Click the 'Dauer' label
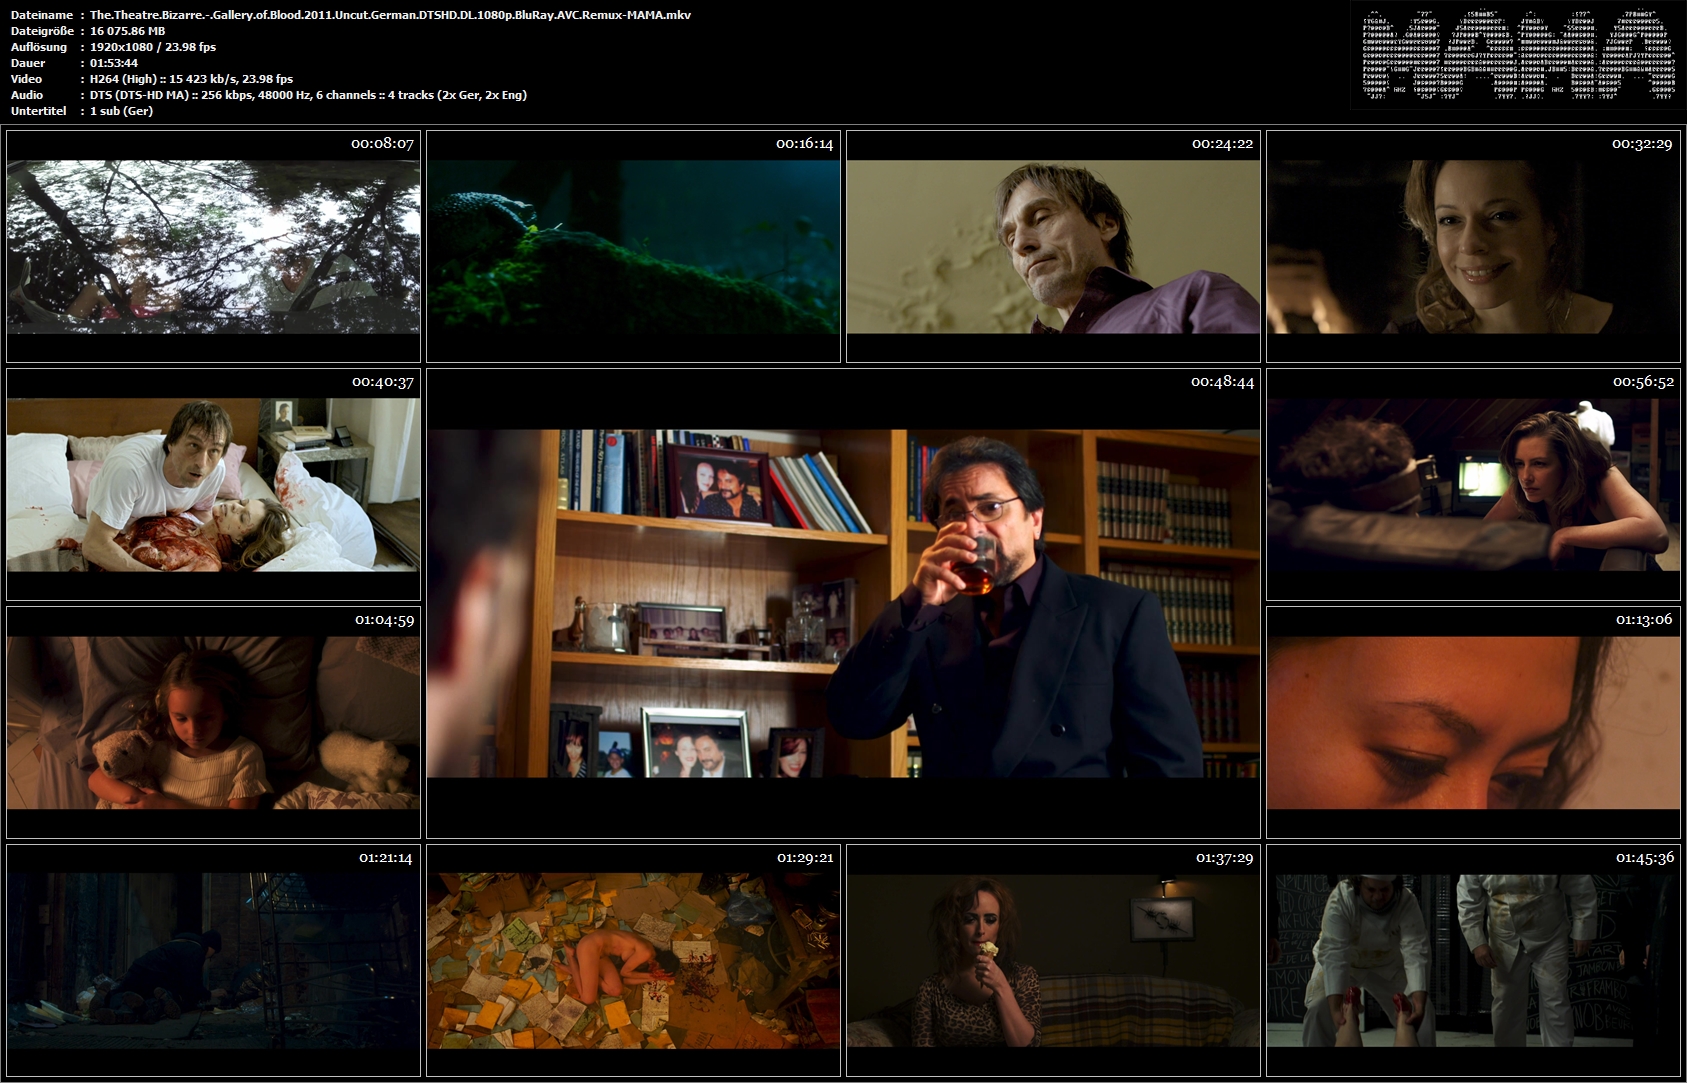The width and height of the screenshot is (1687, 1083). pyautogui.click(x=28, y=63)
